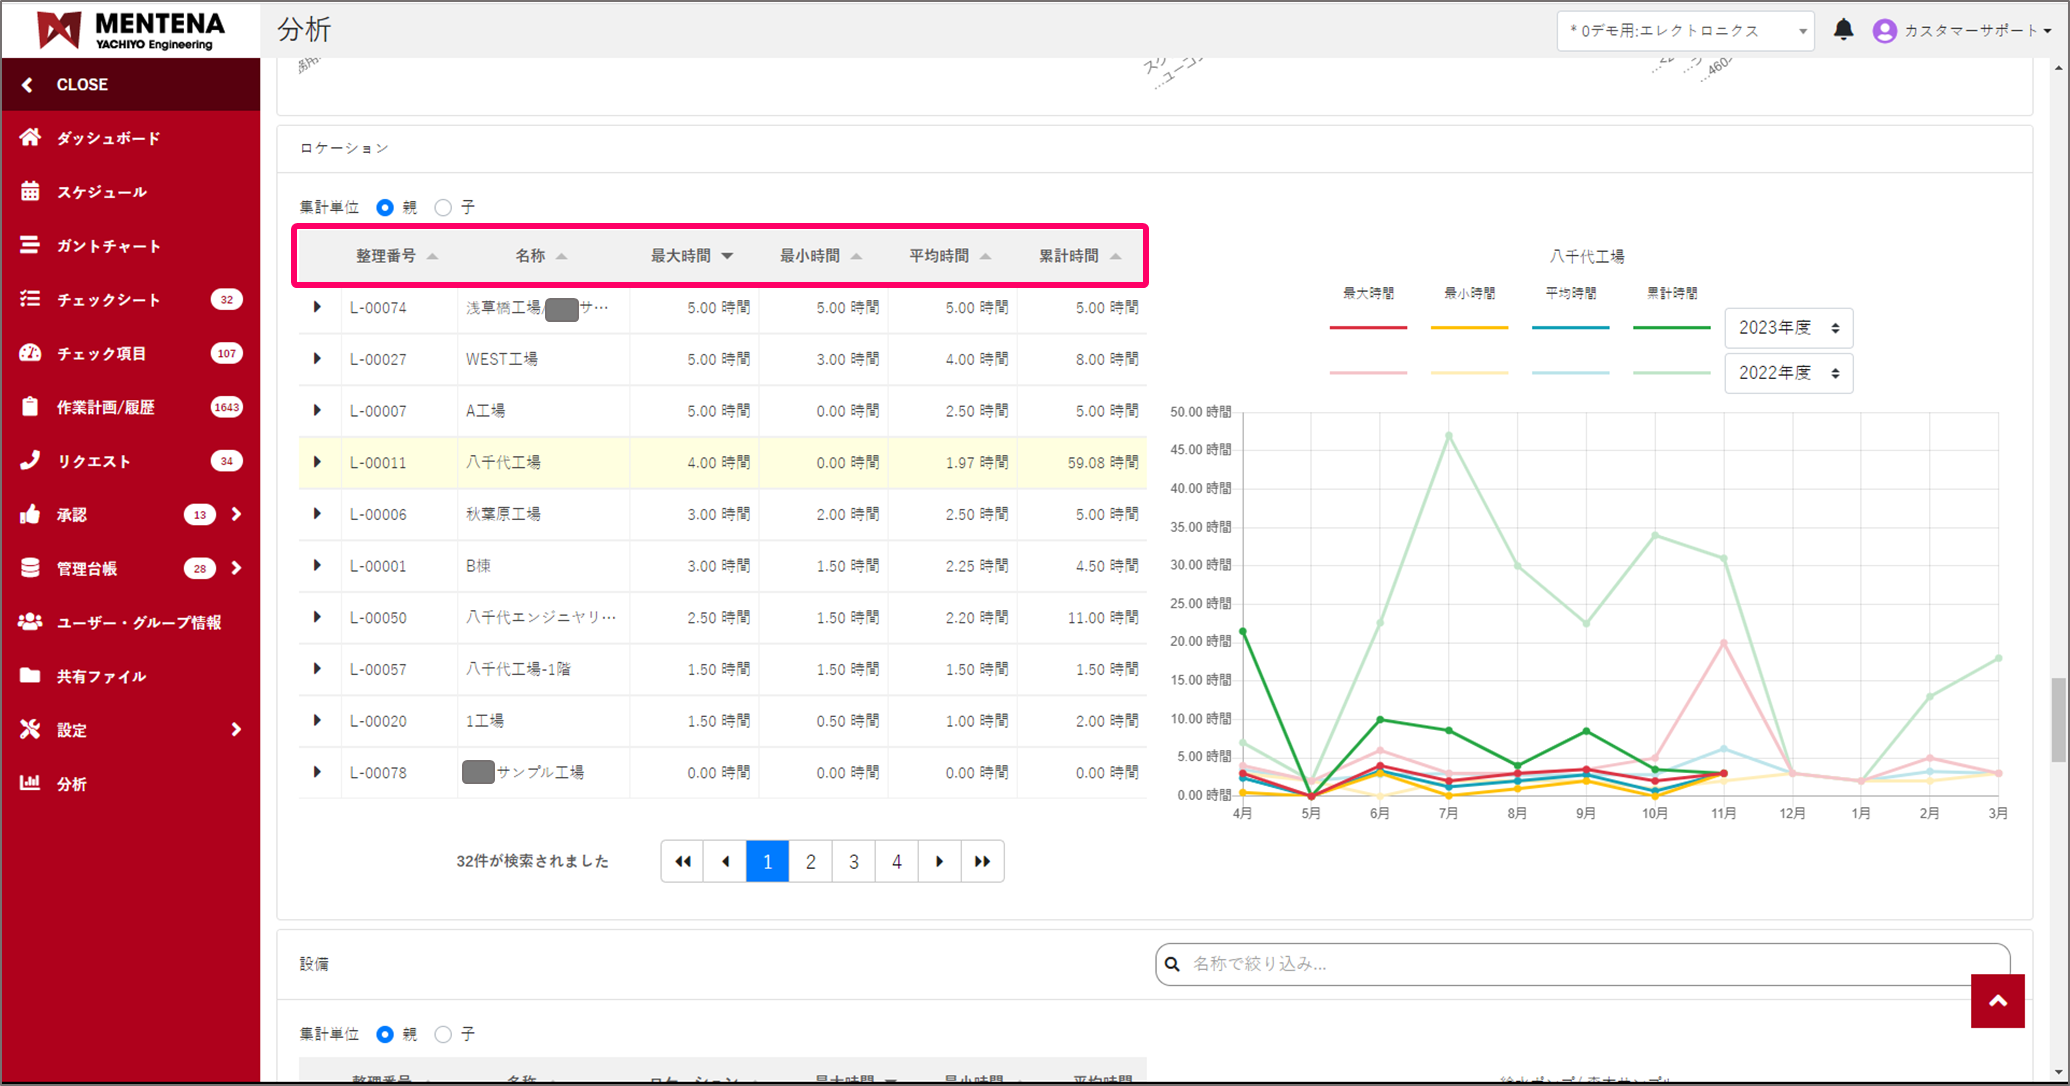Click the analysis bar chart icon
The height and width of the screenshot is (1086, 2070).
pyautogui.click(x=30, y=783)
